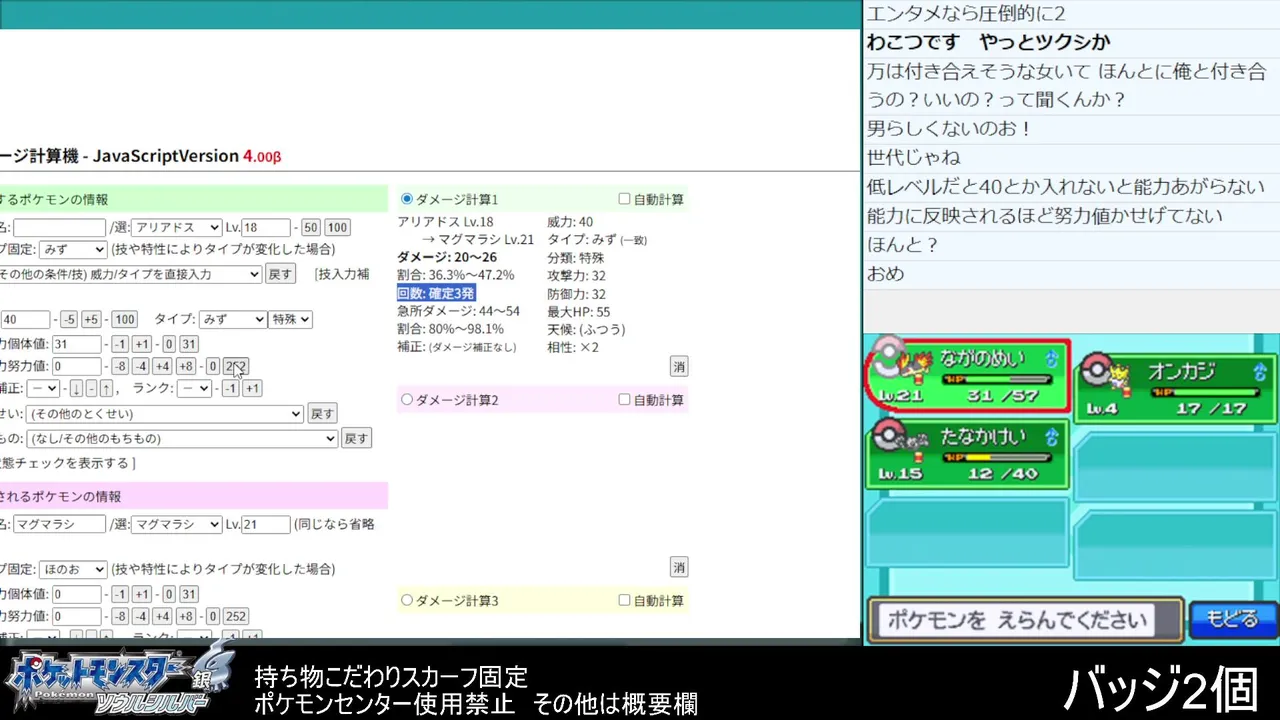Clear damage calculation 2 with its 消 button

[x=679, y=567]
